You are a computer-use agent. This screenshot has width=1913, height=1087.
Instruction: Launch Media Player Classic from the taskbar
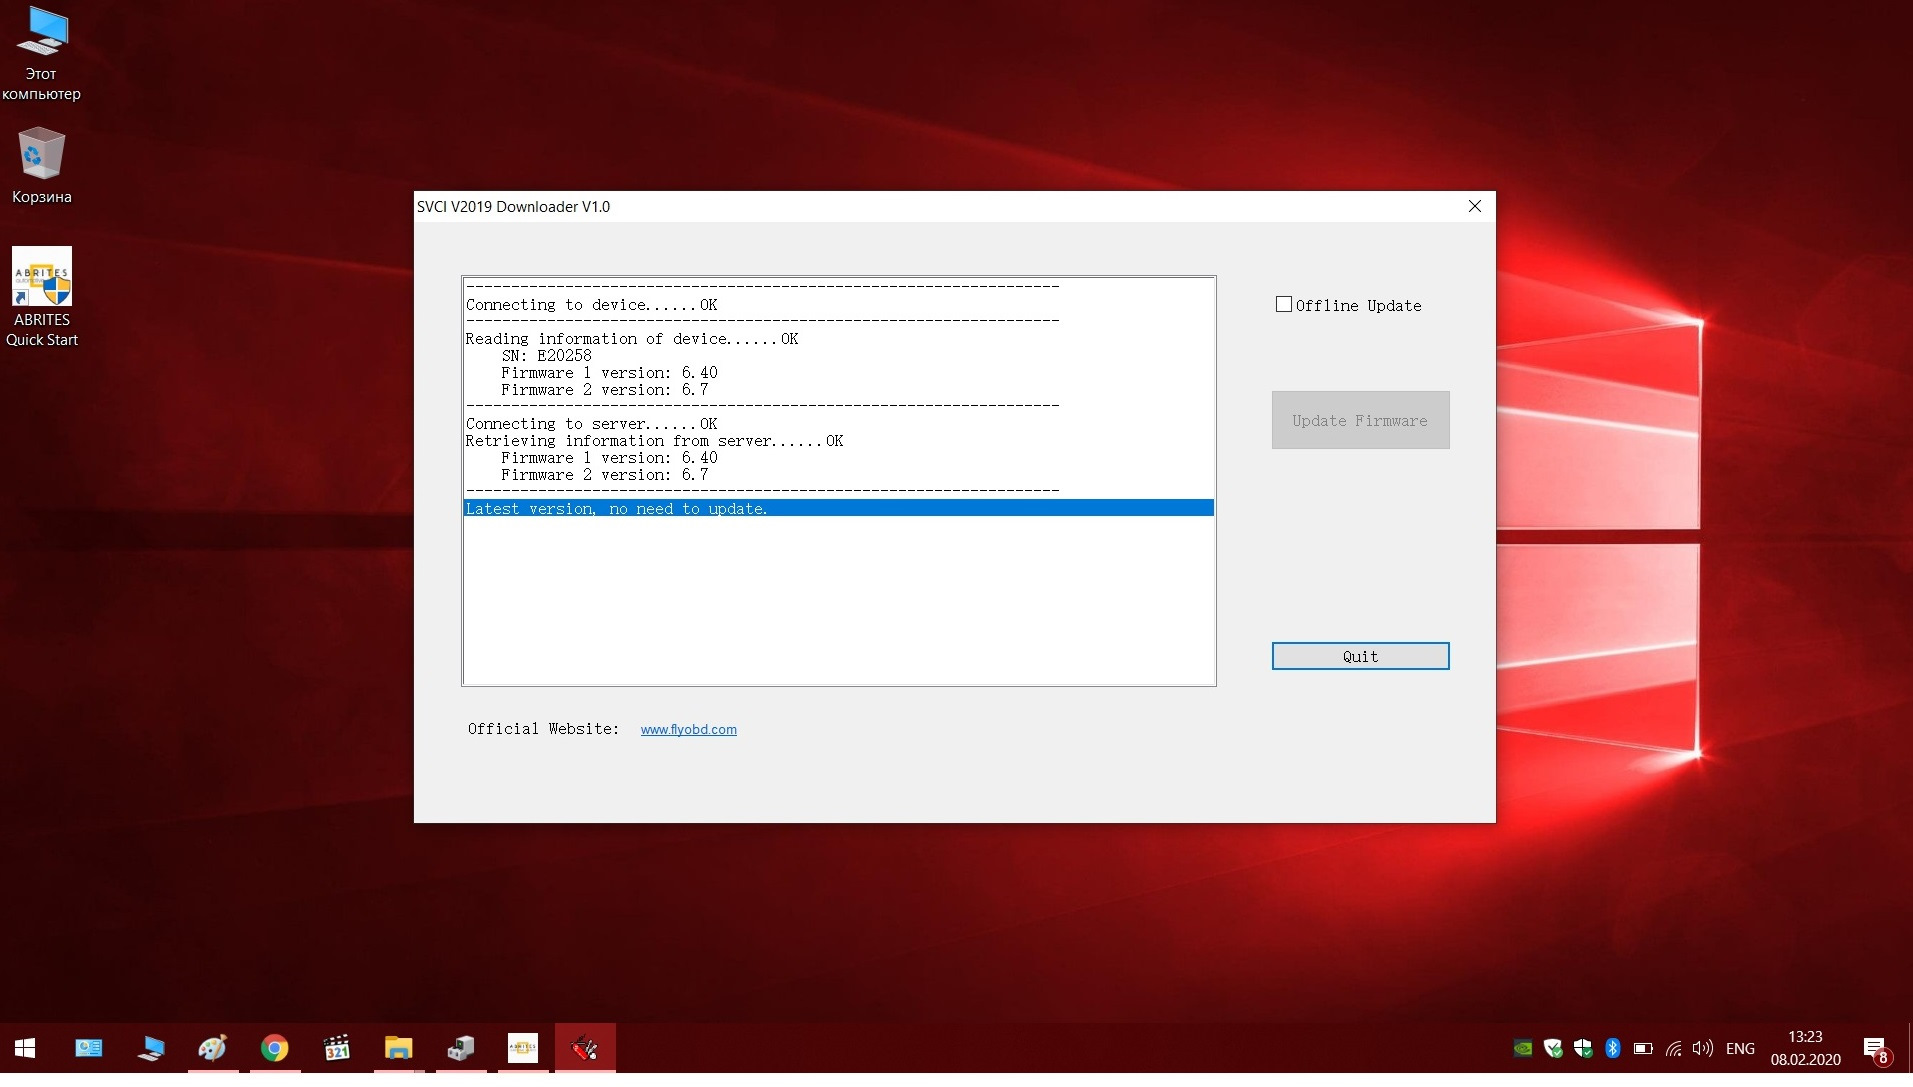click(337, 1048)
